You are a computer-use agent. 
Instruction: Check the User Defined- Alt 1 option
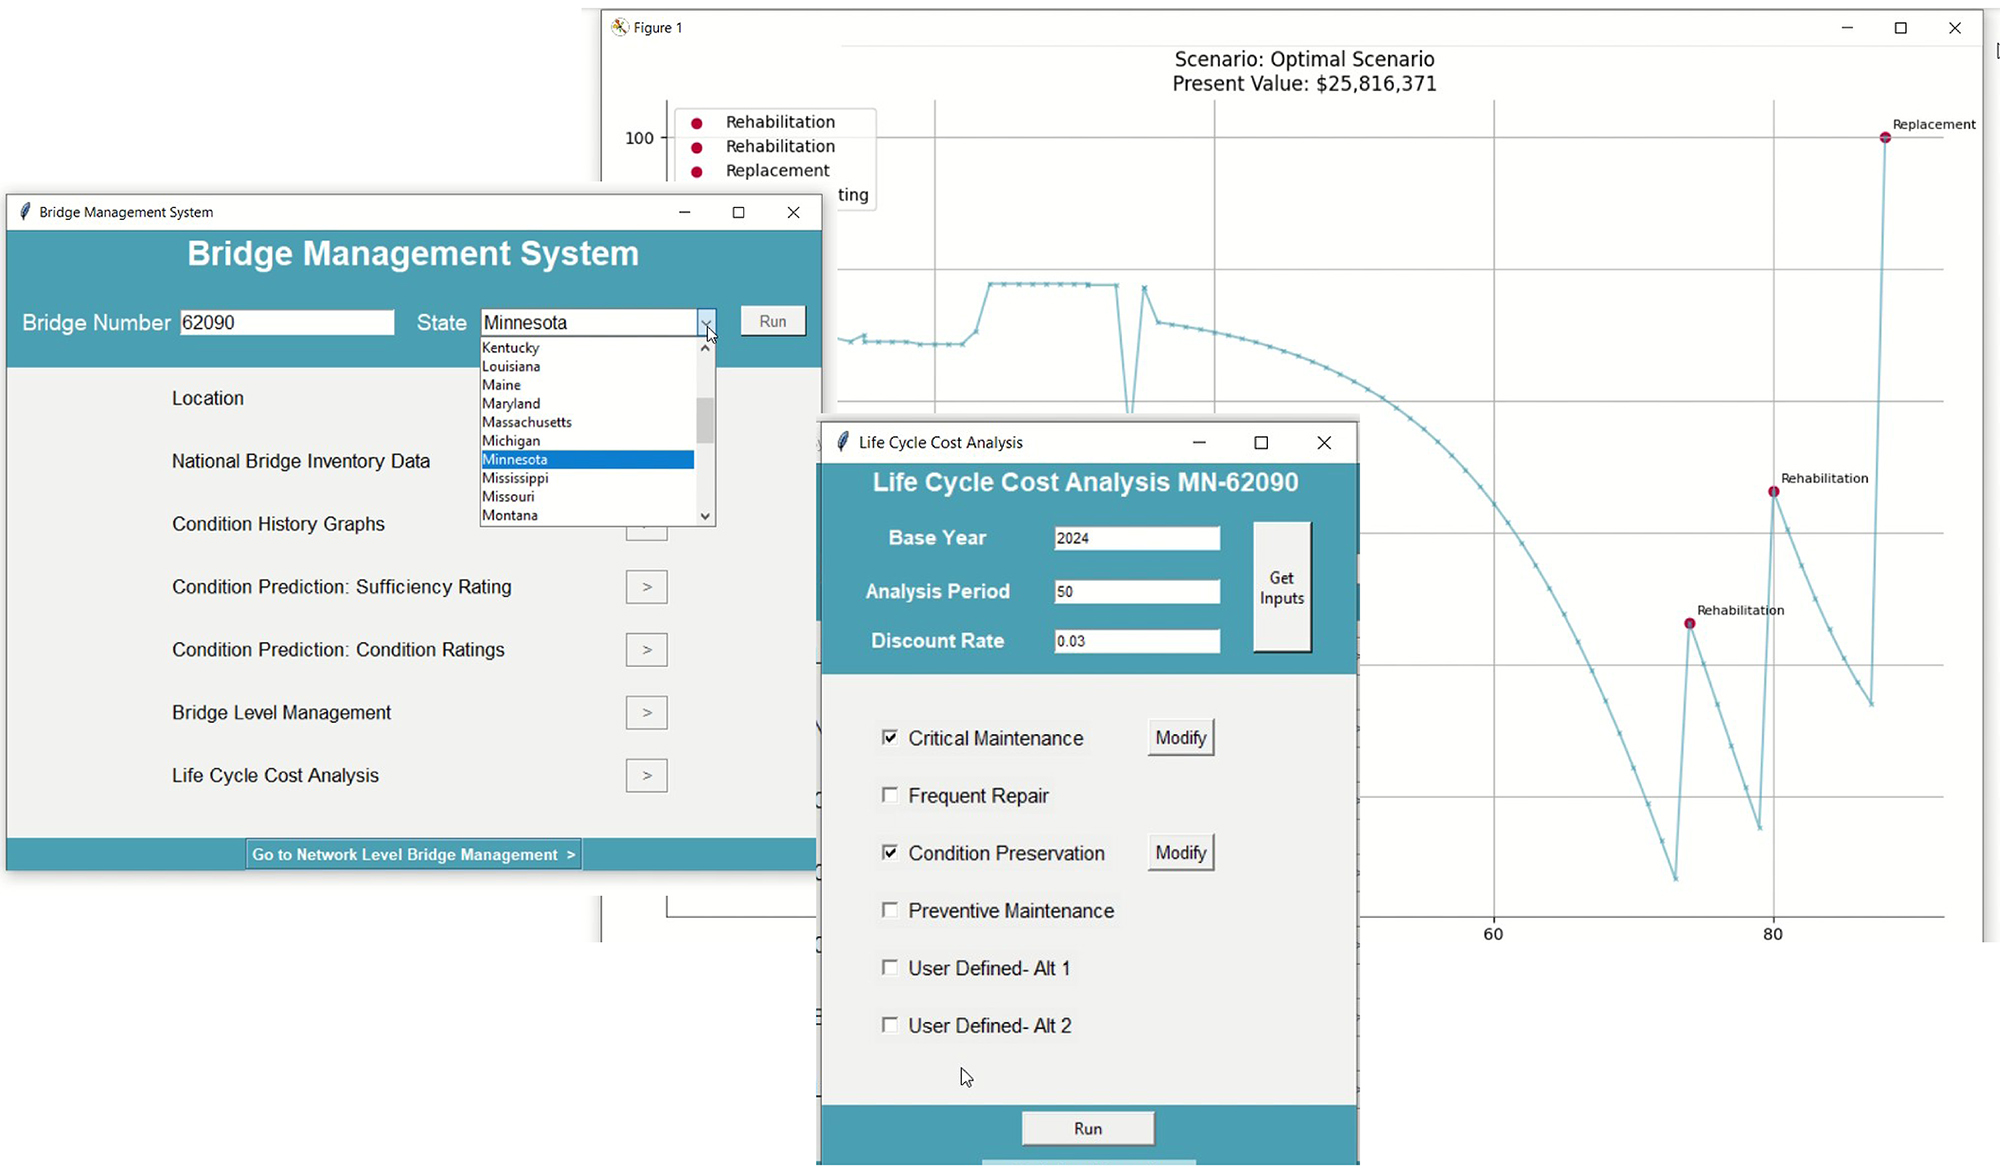[889, 968]
